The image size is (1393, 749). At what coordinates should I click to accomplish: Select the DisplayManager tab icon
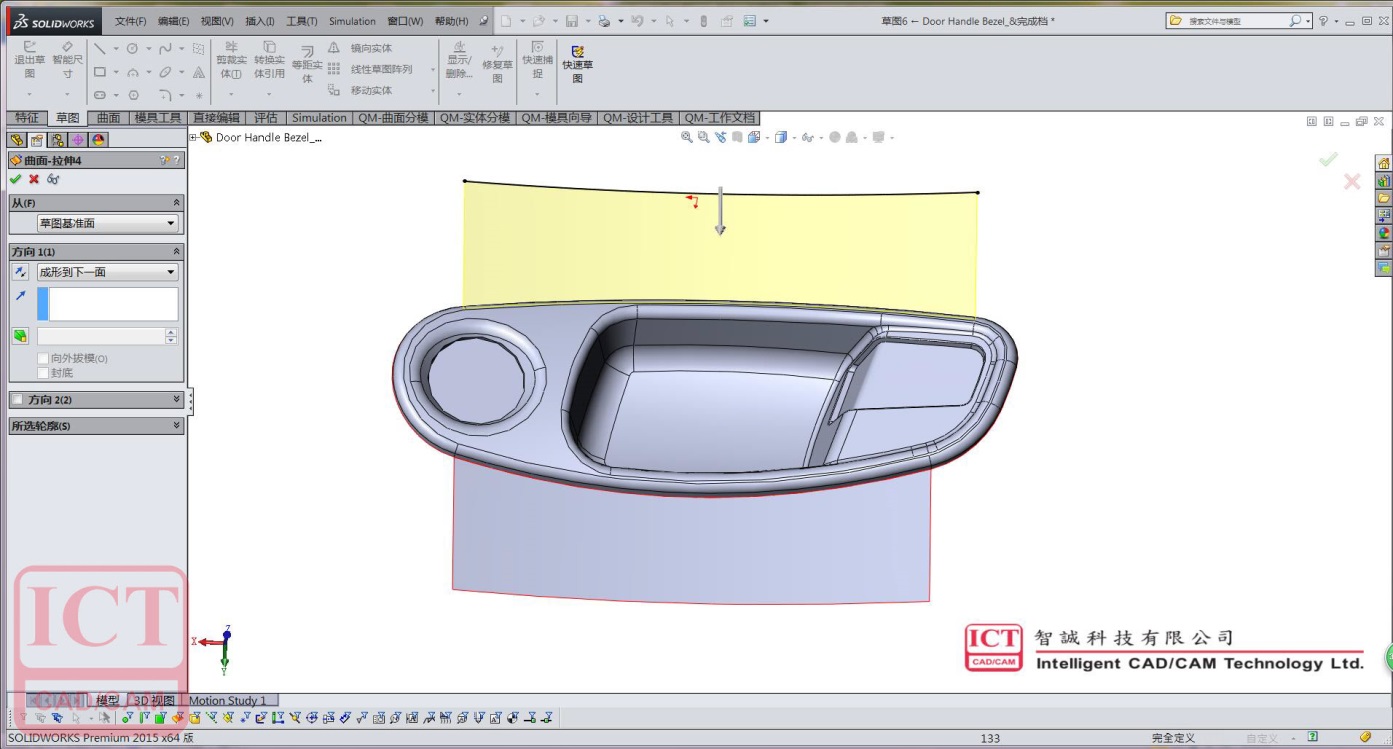pyautogui.click(x=99, y=140)
